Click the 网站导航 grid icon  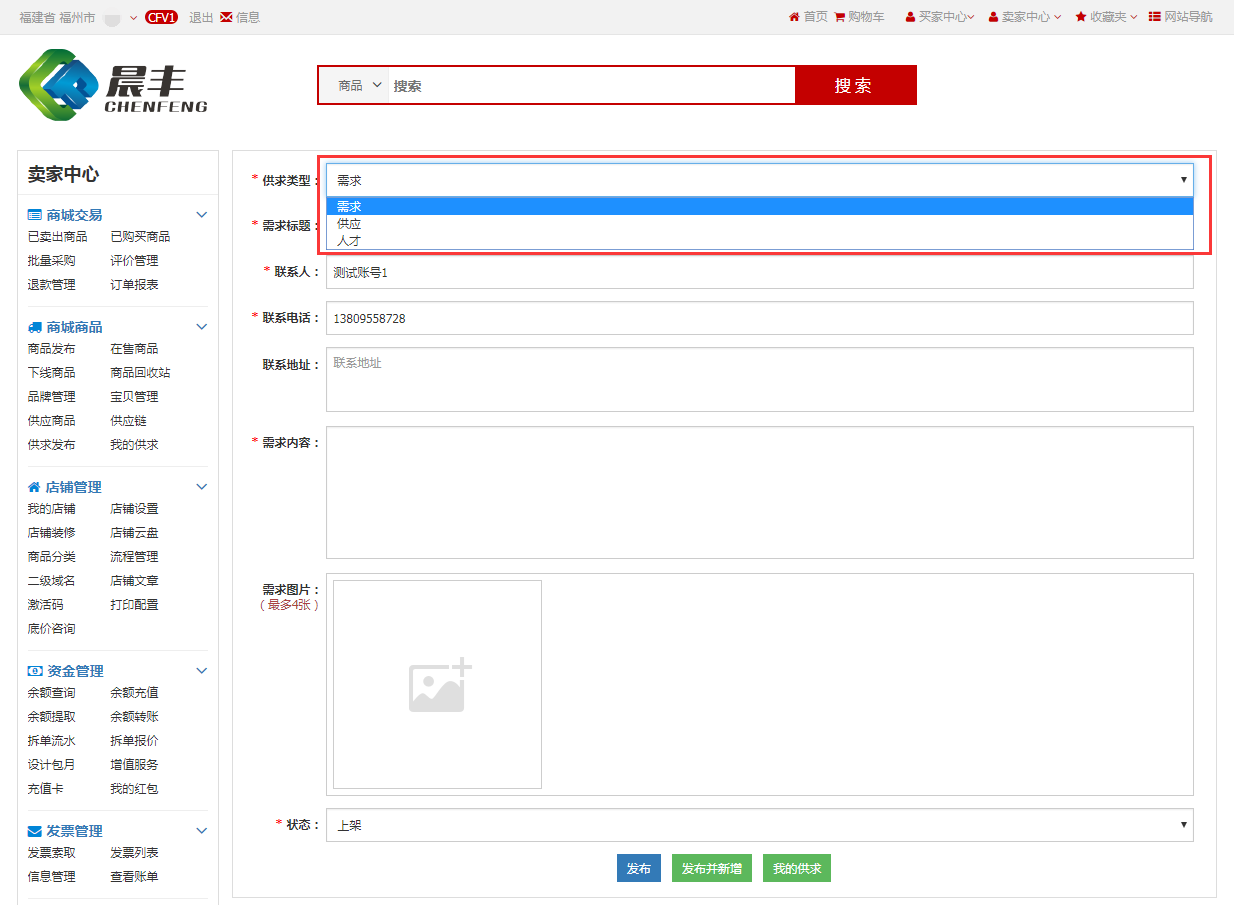(1154, 17)
